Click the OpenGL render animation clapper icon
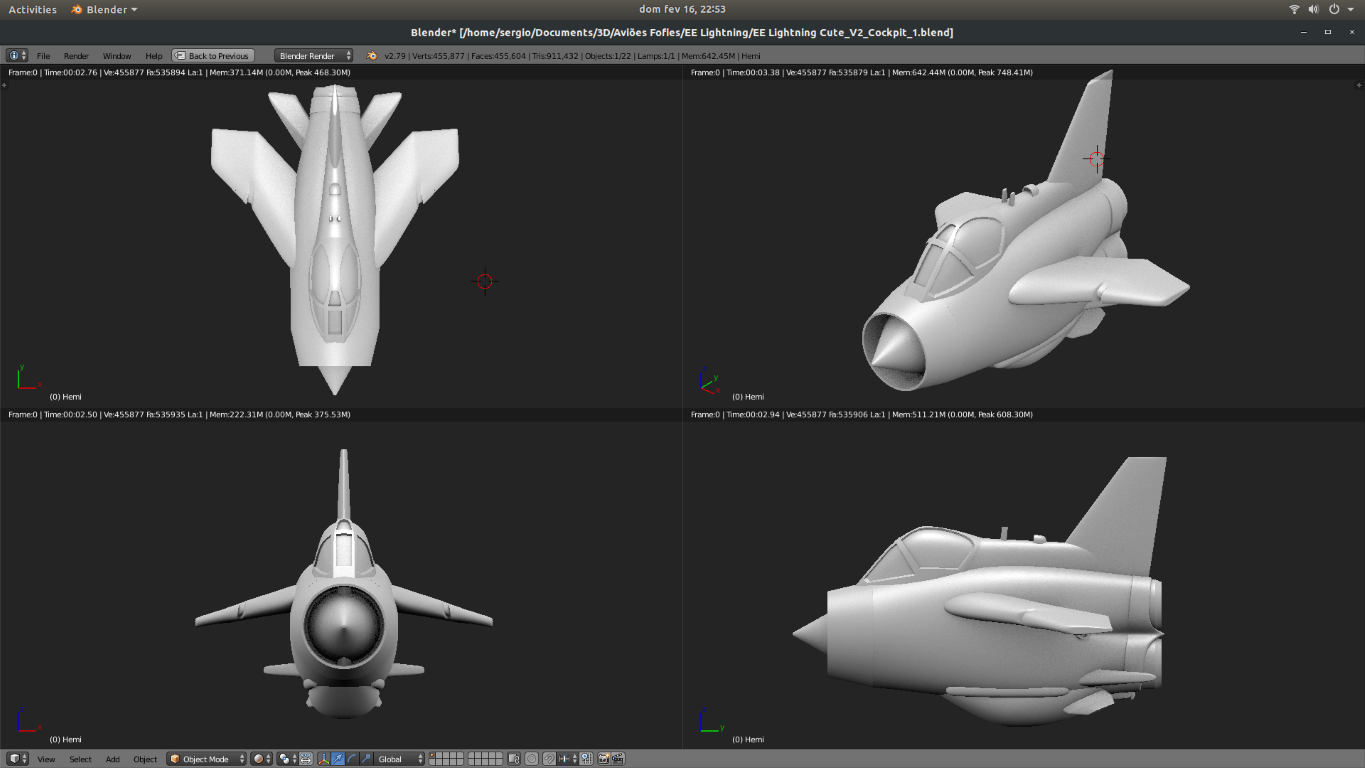Viewport: 1365px width, 768px height. point(618,759)
